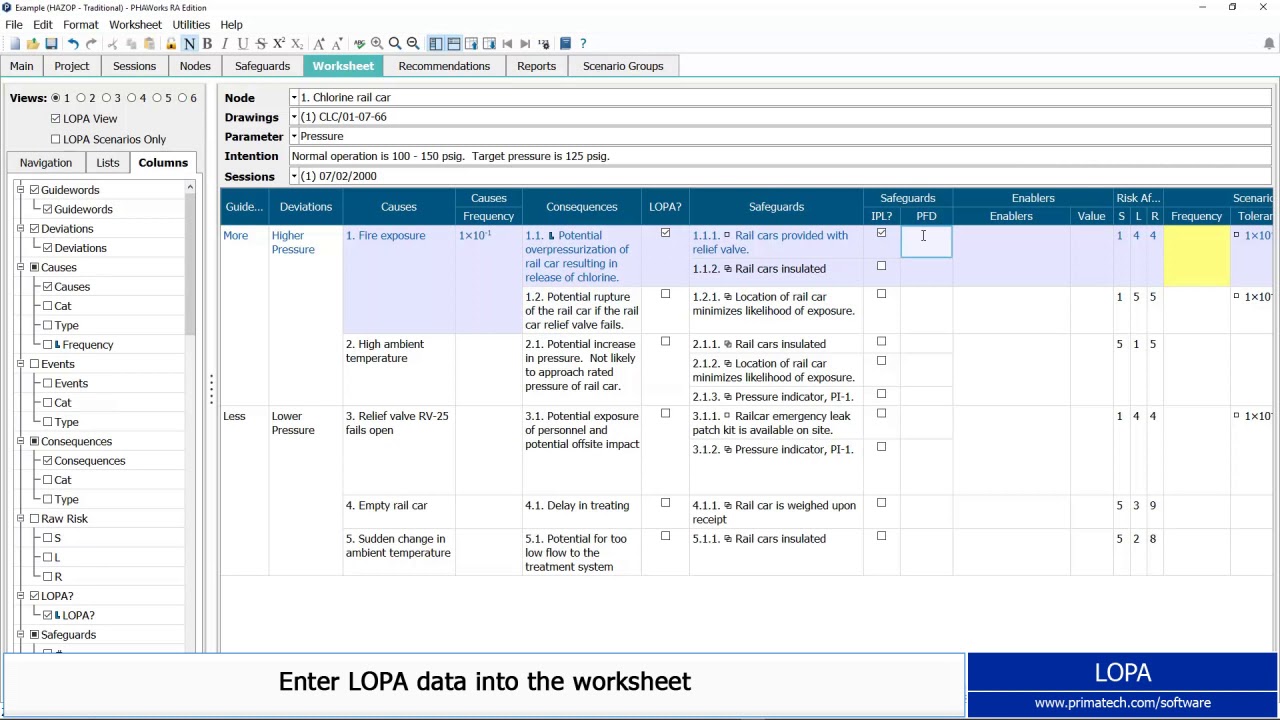Open the Parameter dropdown arrow
Screen dimensions: 1280x720
(x=294, y=136)
